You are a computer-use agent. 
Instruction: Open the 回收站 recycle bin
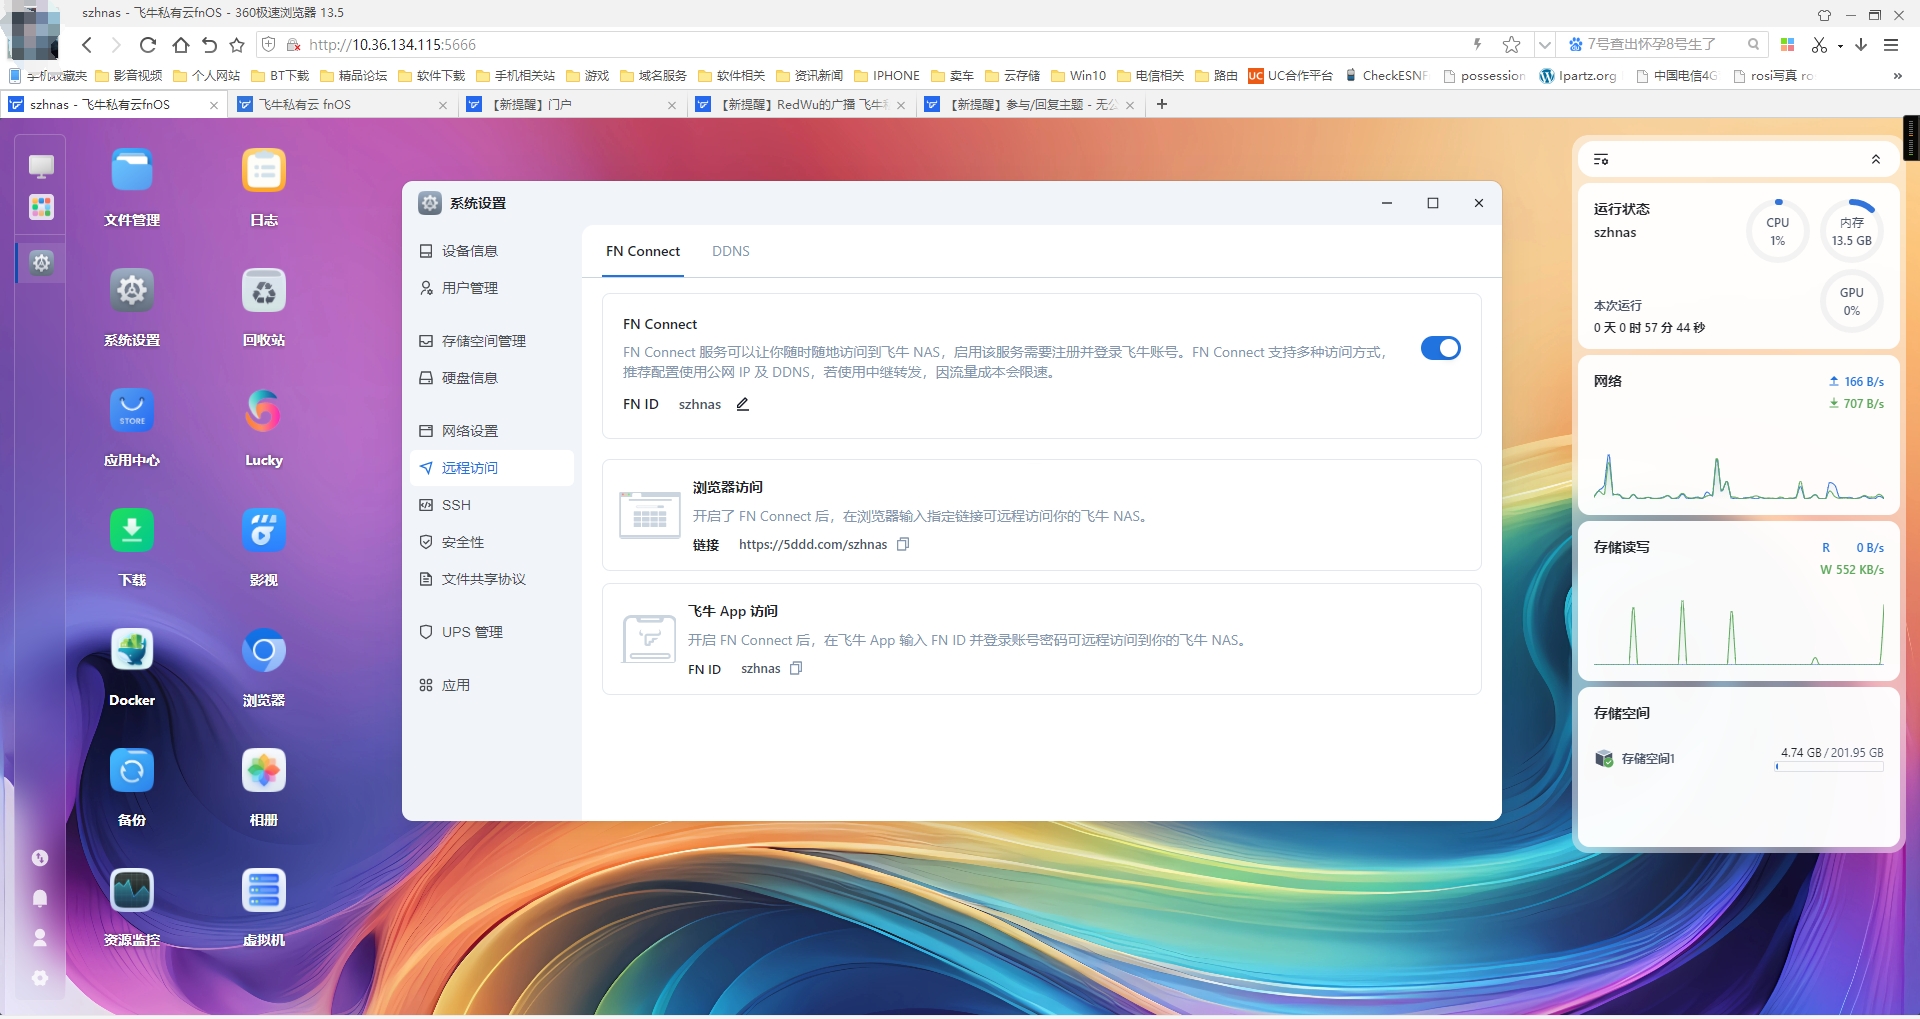point(264,291)
